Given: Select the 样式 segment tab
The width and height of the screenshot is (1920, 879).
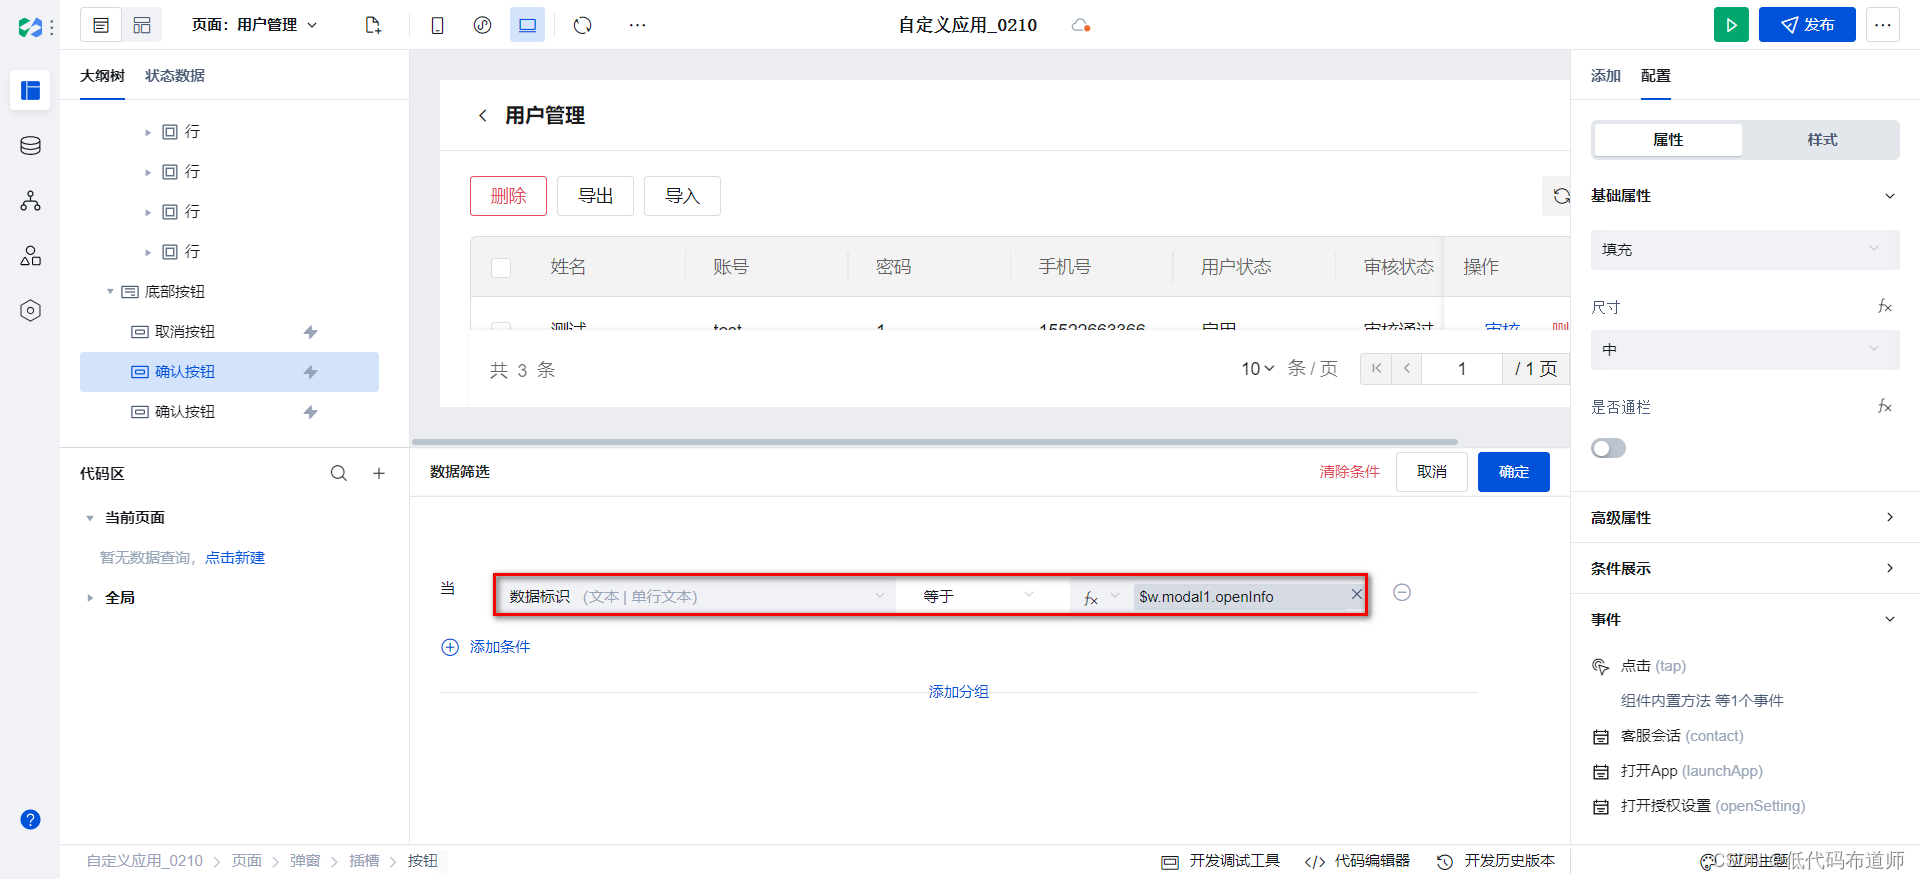Looking at the screenshot, I should (1822, 140).
